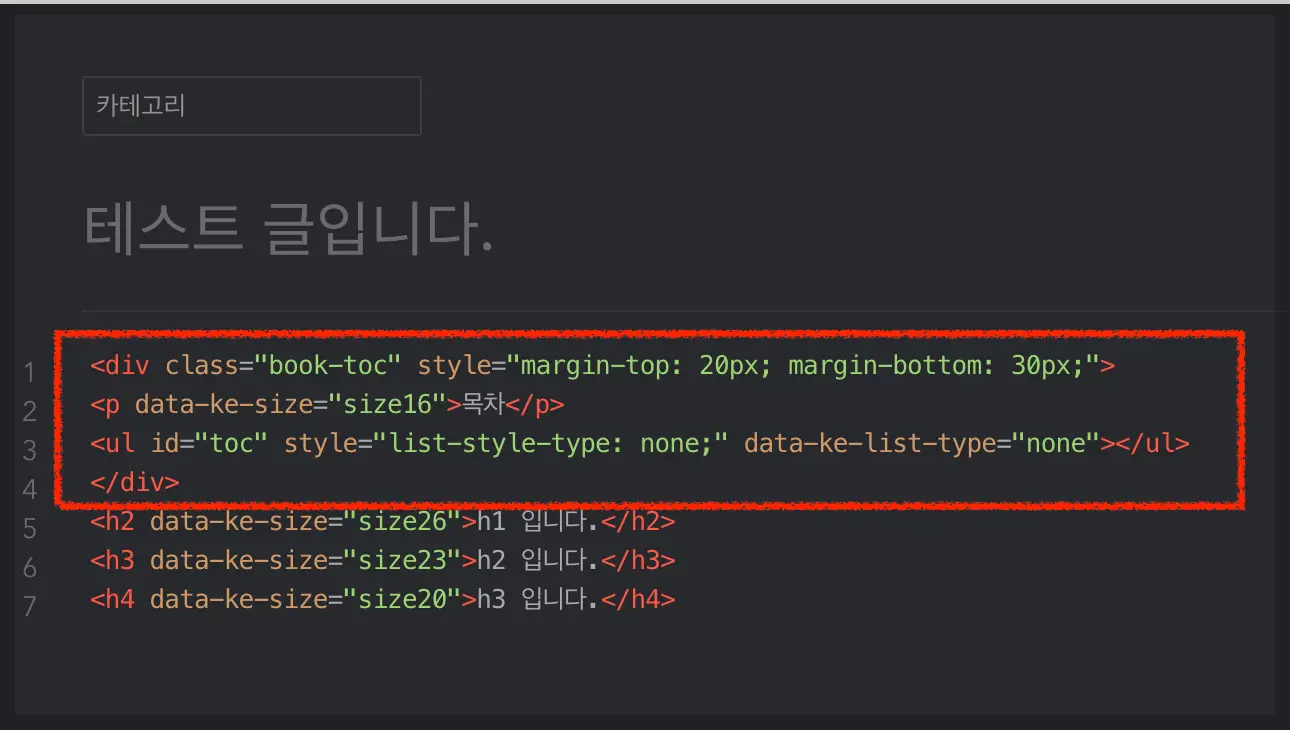Click the line containing 목차 paragraph
1290x730 pixels.
(327, 405)
